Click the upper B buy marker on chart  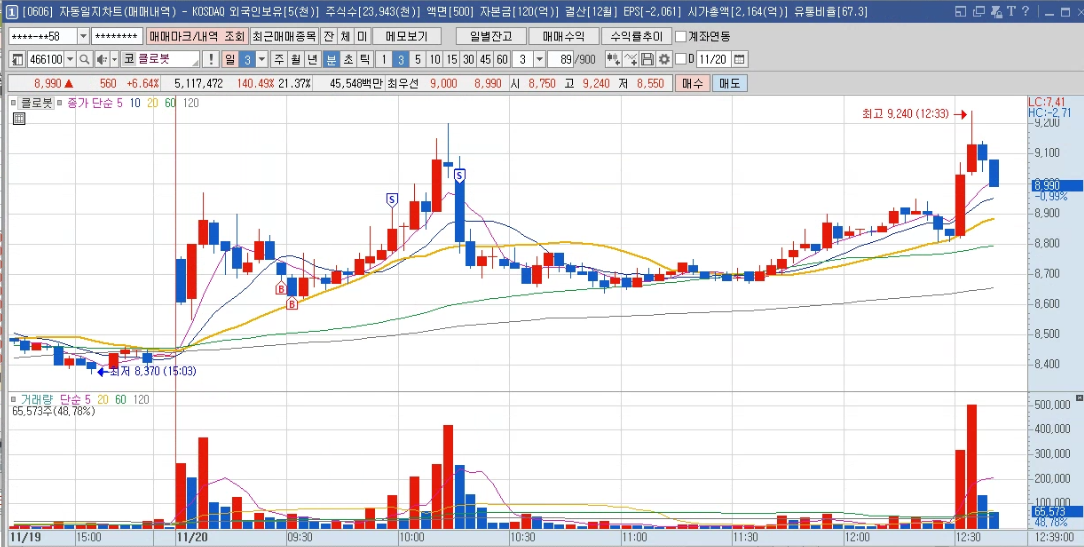click(281, 288)
